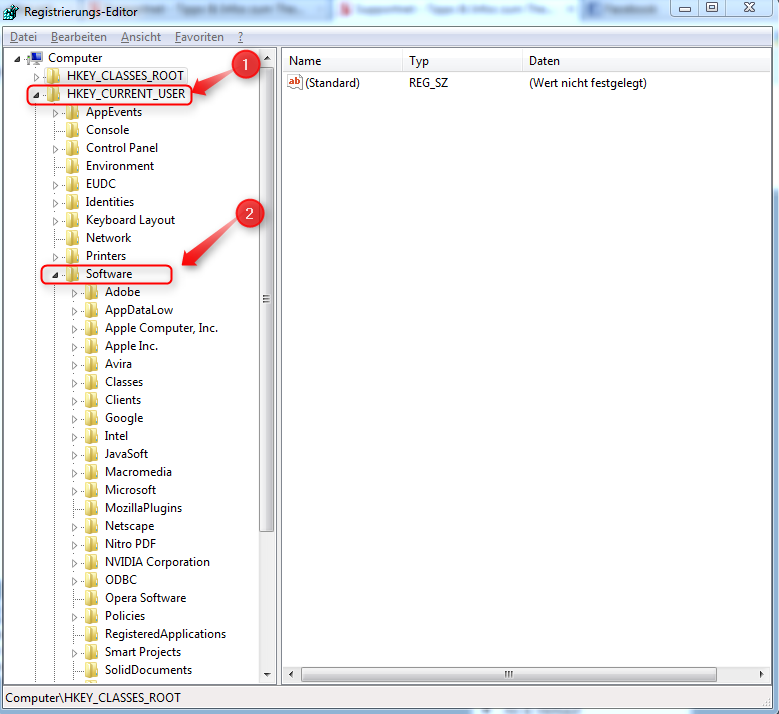The height and width of the screenshot is (714, 779).
Task: Click the tree pane vertical scrollbar thumb
Action: pos(267,299)
